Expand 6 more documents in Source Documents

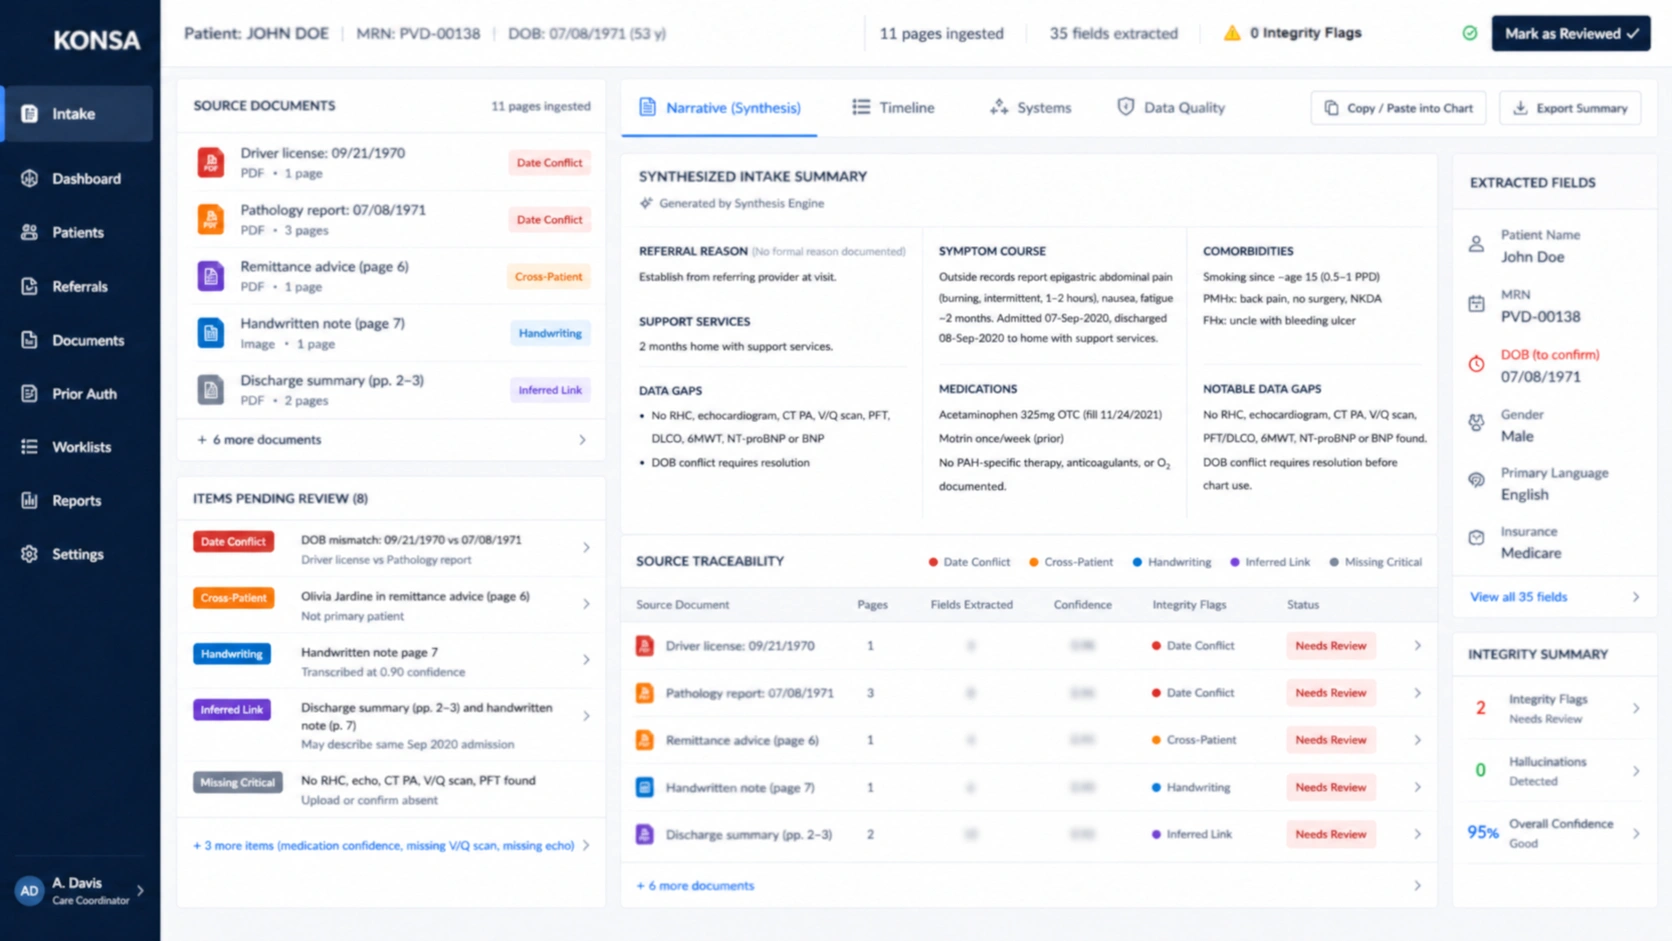click(x=391, y=440)
